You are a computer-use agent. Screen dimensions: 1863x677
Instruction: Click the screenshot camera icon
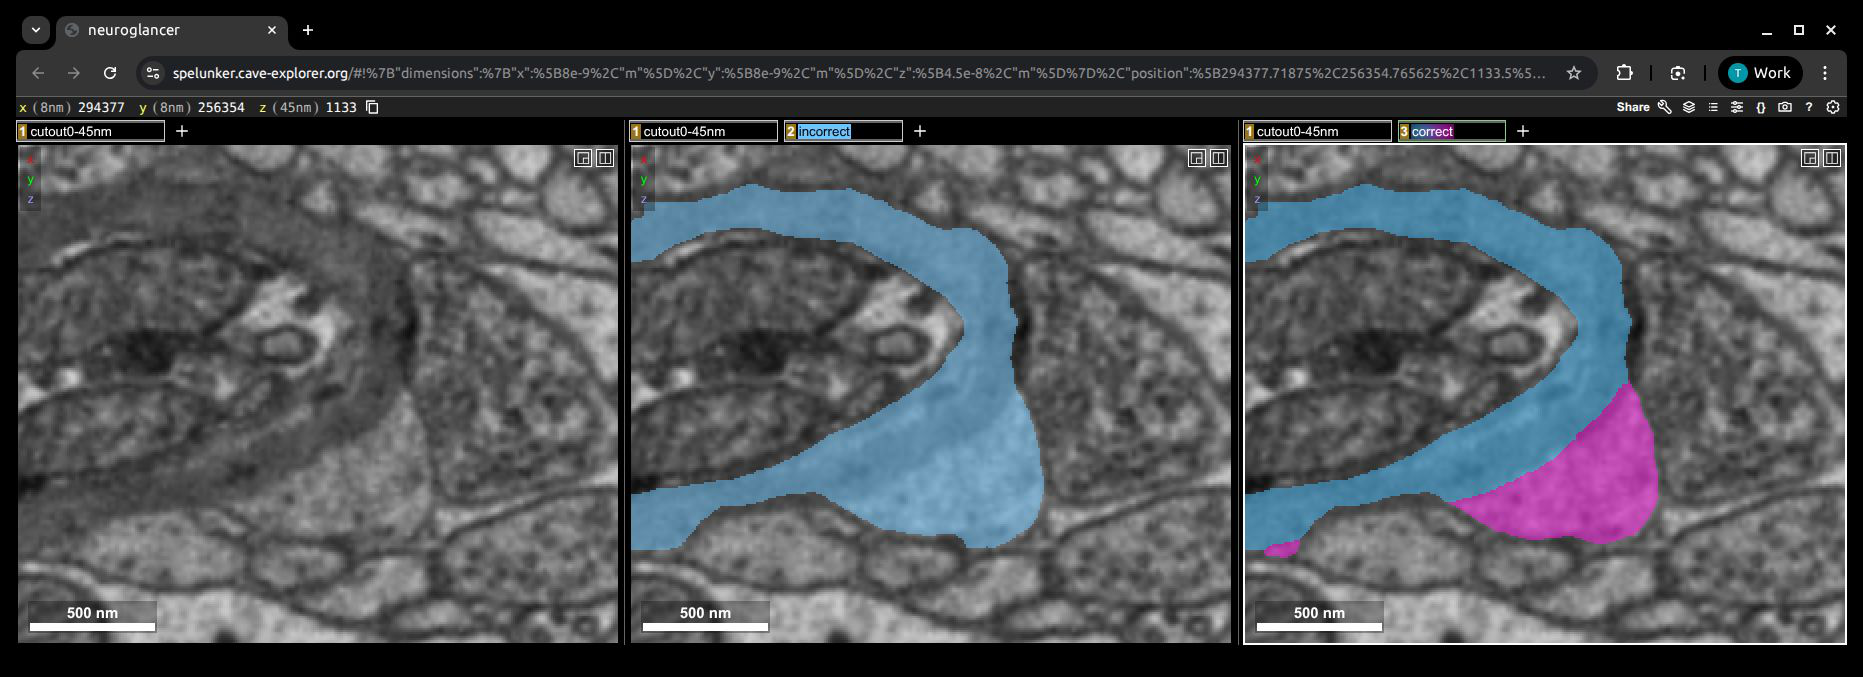click(1785, 107)
